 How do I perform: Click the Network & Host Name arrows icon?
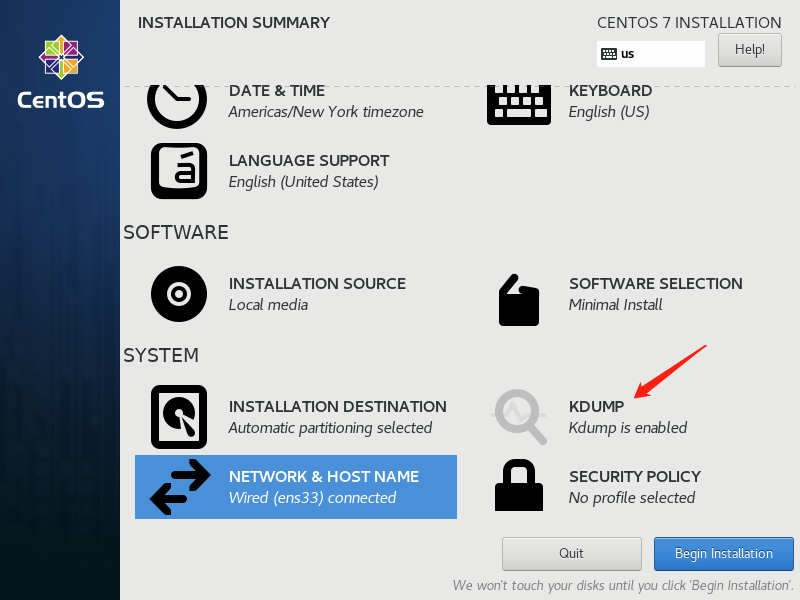coord(180,487)
